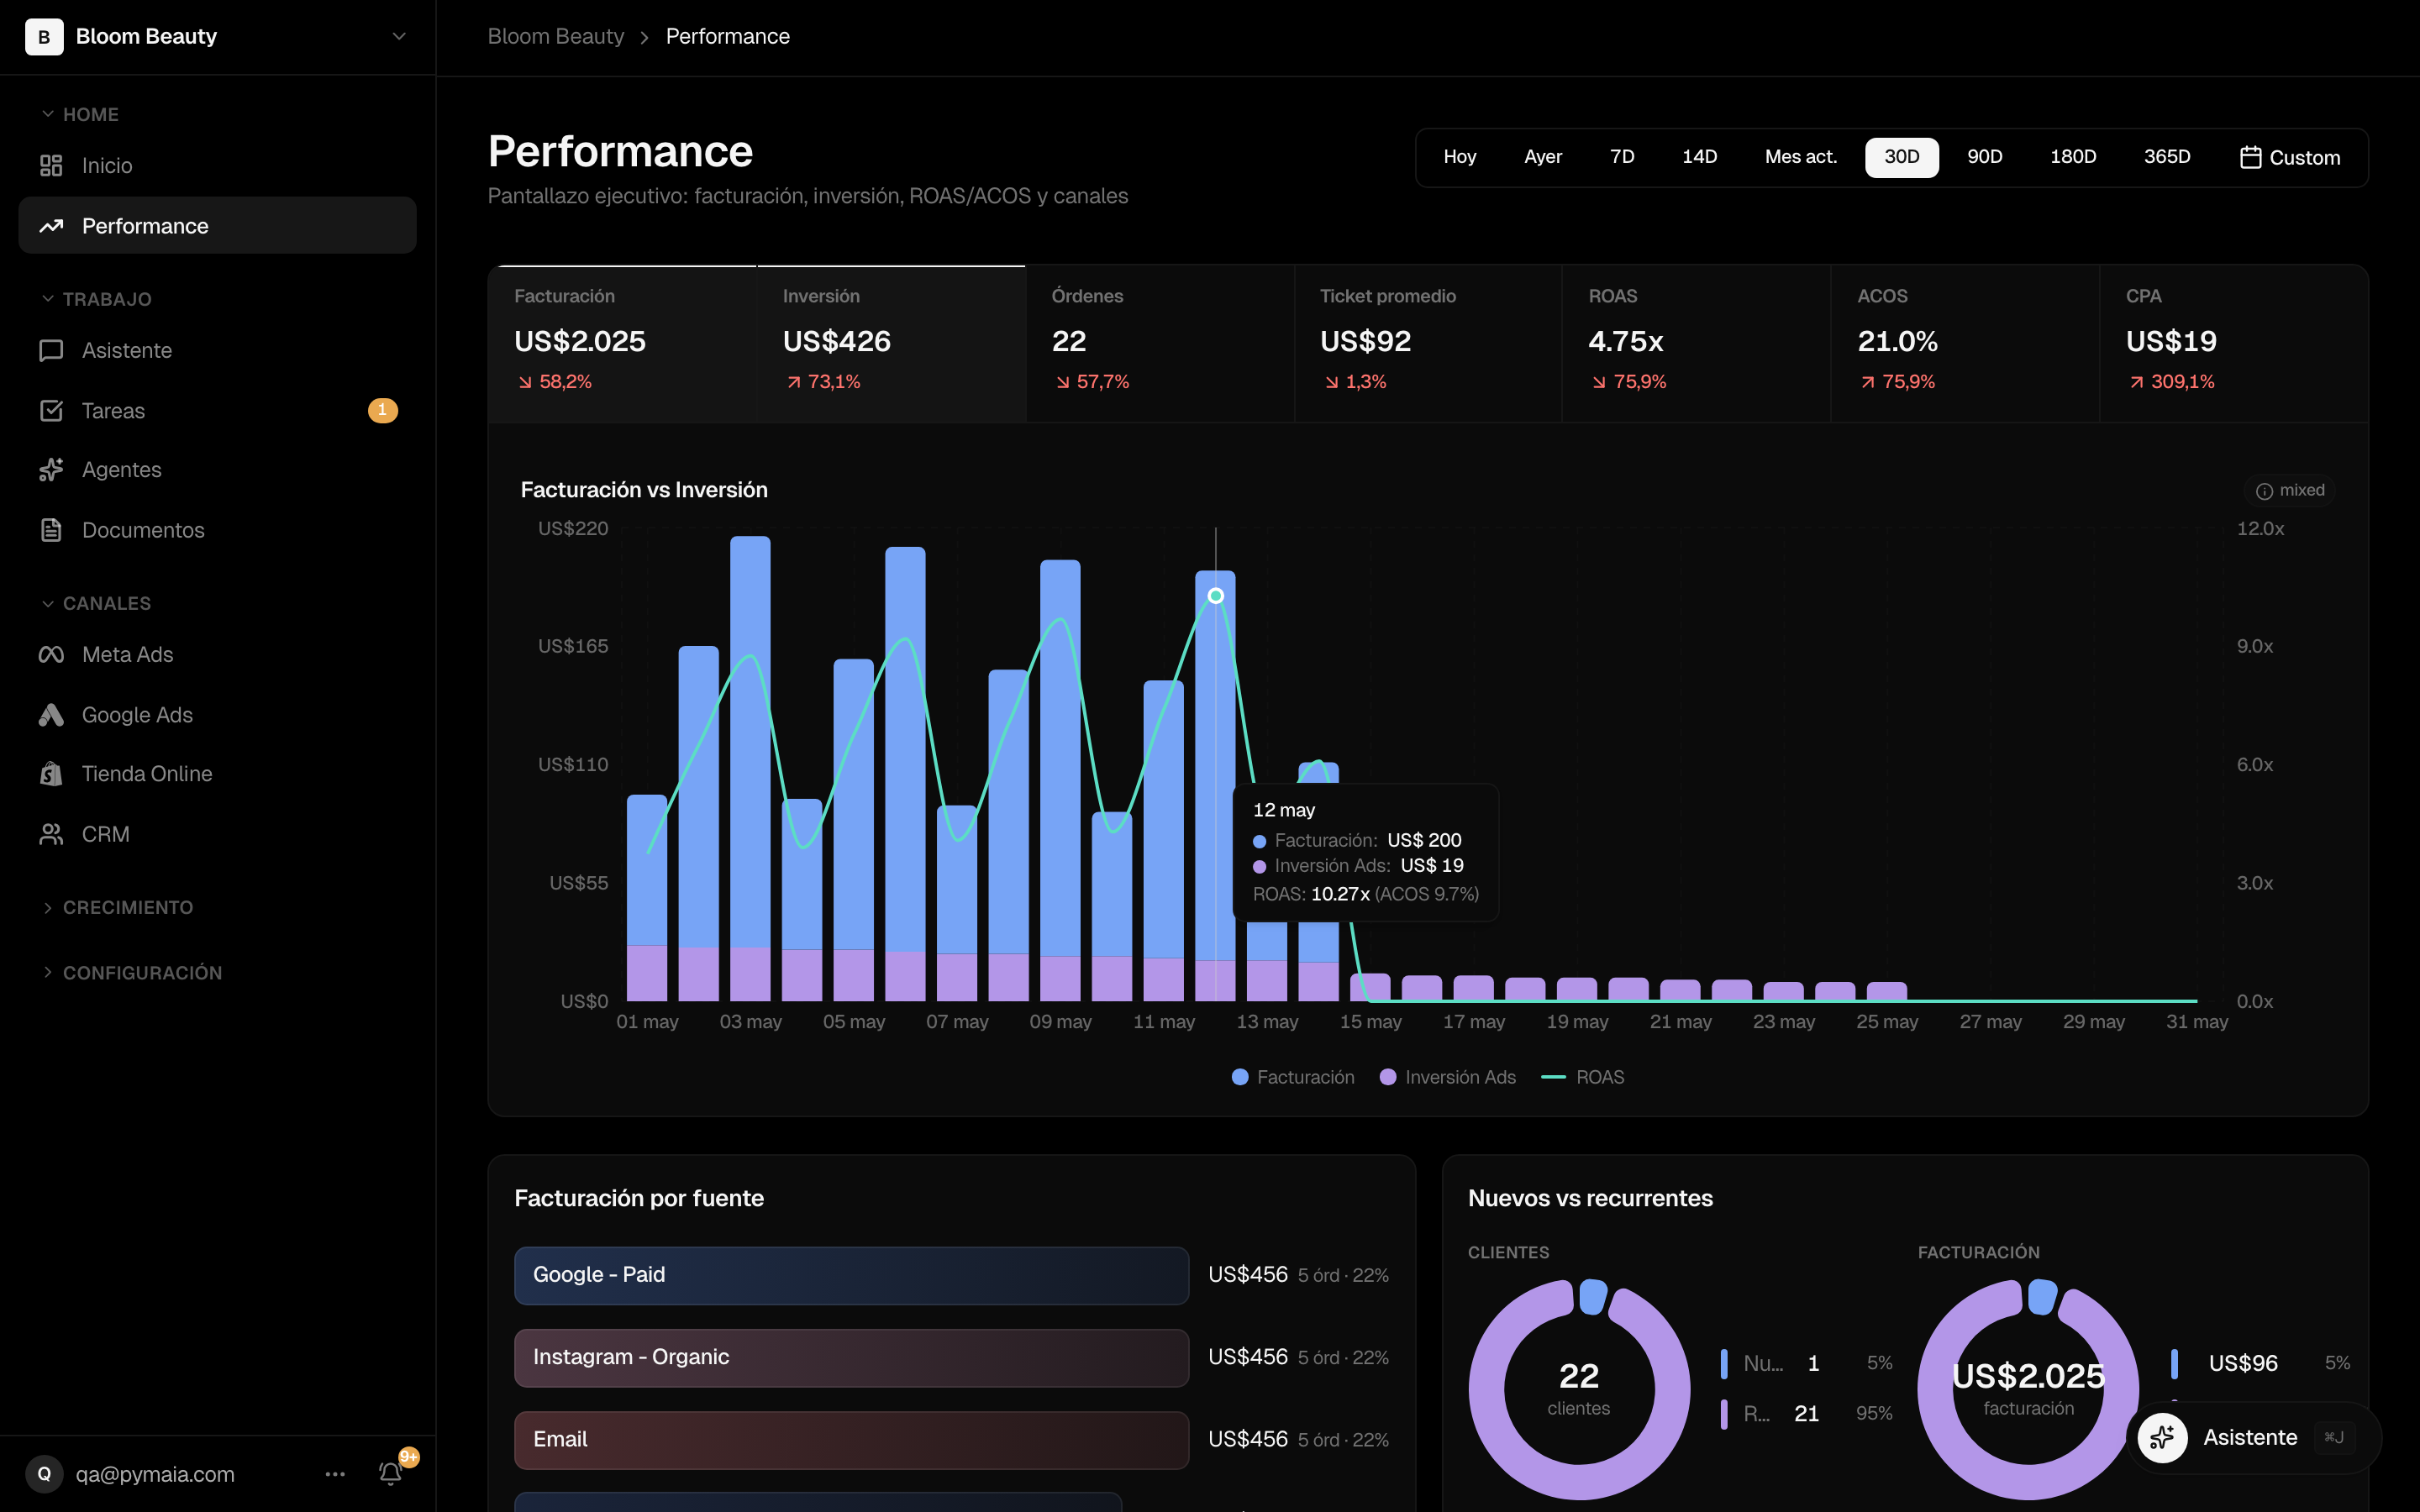Click the Custom calendar icon
This screenshot has width=2420, height=1512.
[2250, 157]
